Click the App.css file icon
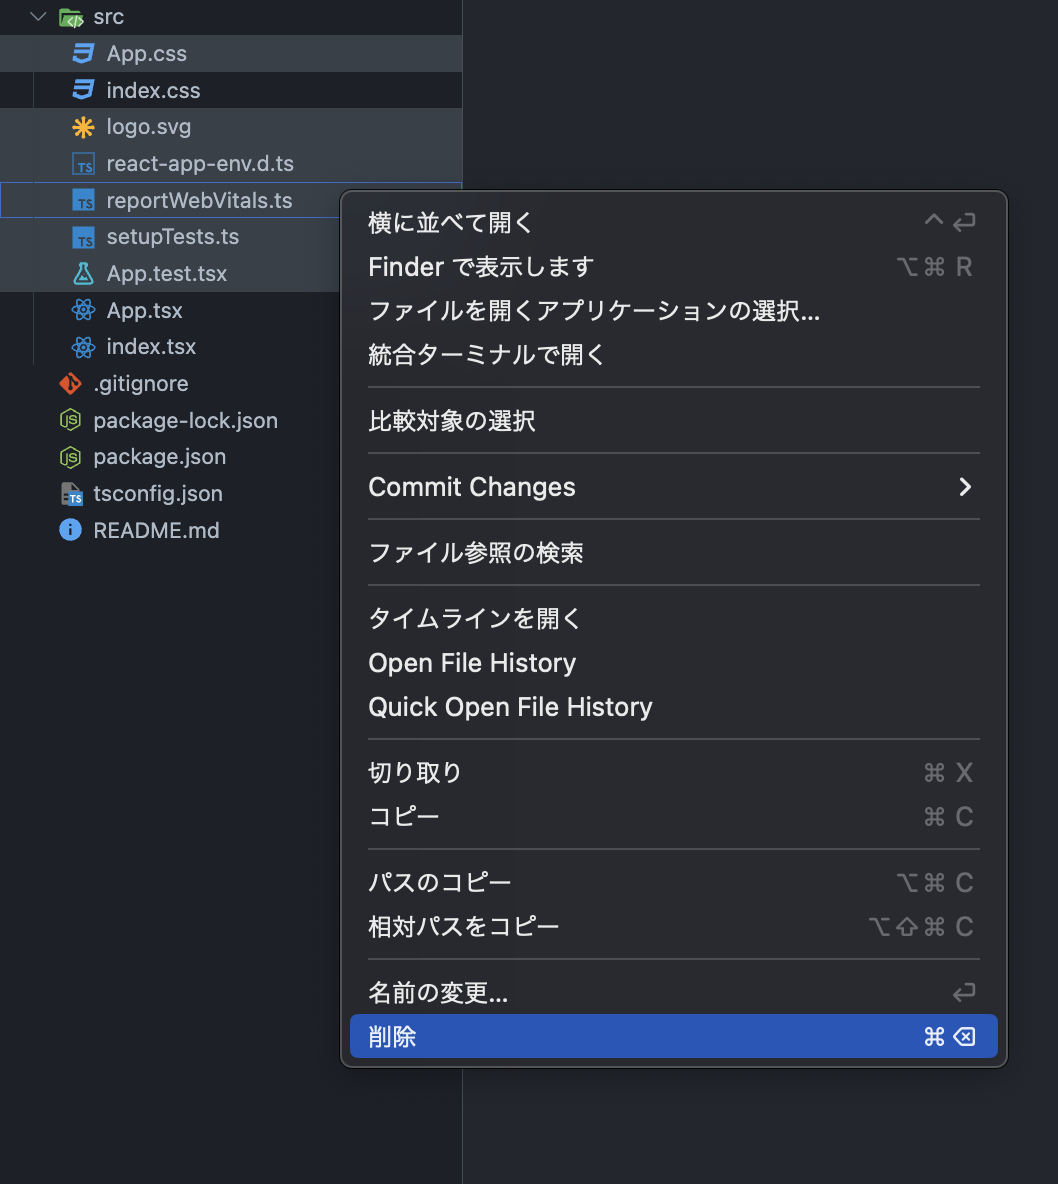Image resolution: width=1058 pixels, height=1184 pixels. [x=83, y=54]
